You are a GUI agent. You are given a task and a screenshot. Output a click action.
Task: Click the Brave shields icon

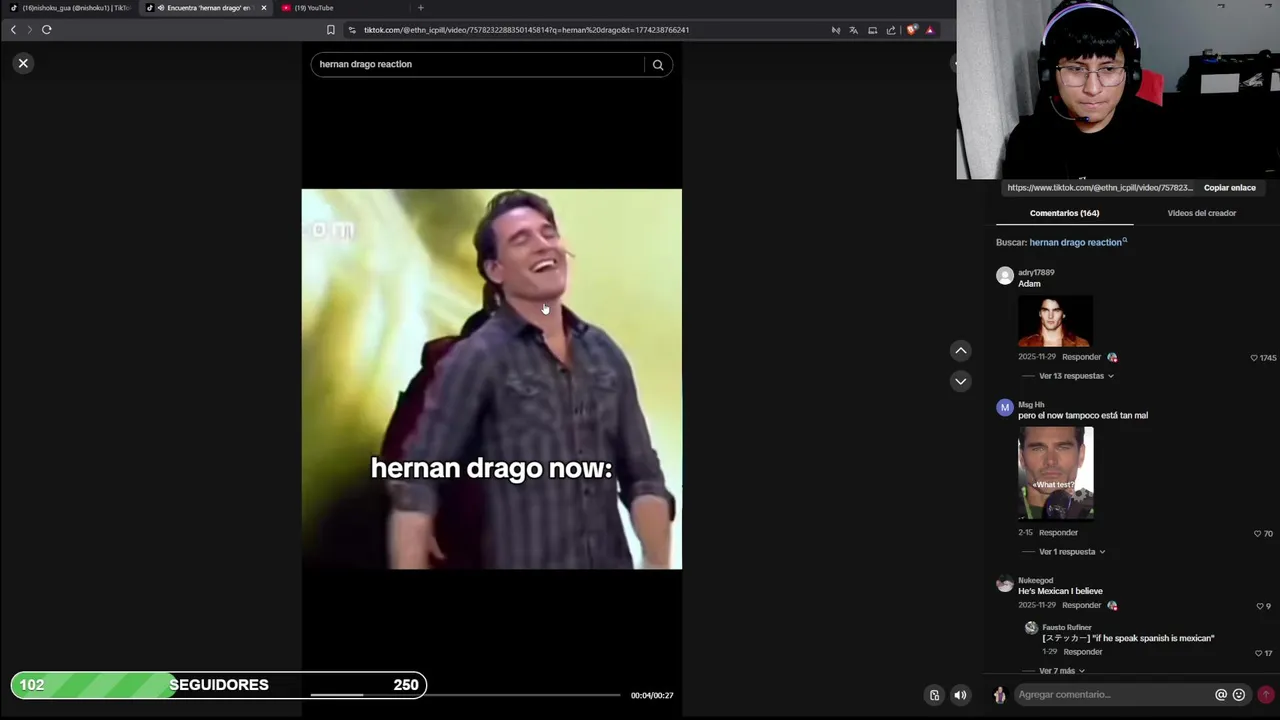[x=911, y=30]
